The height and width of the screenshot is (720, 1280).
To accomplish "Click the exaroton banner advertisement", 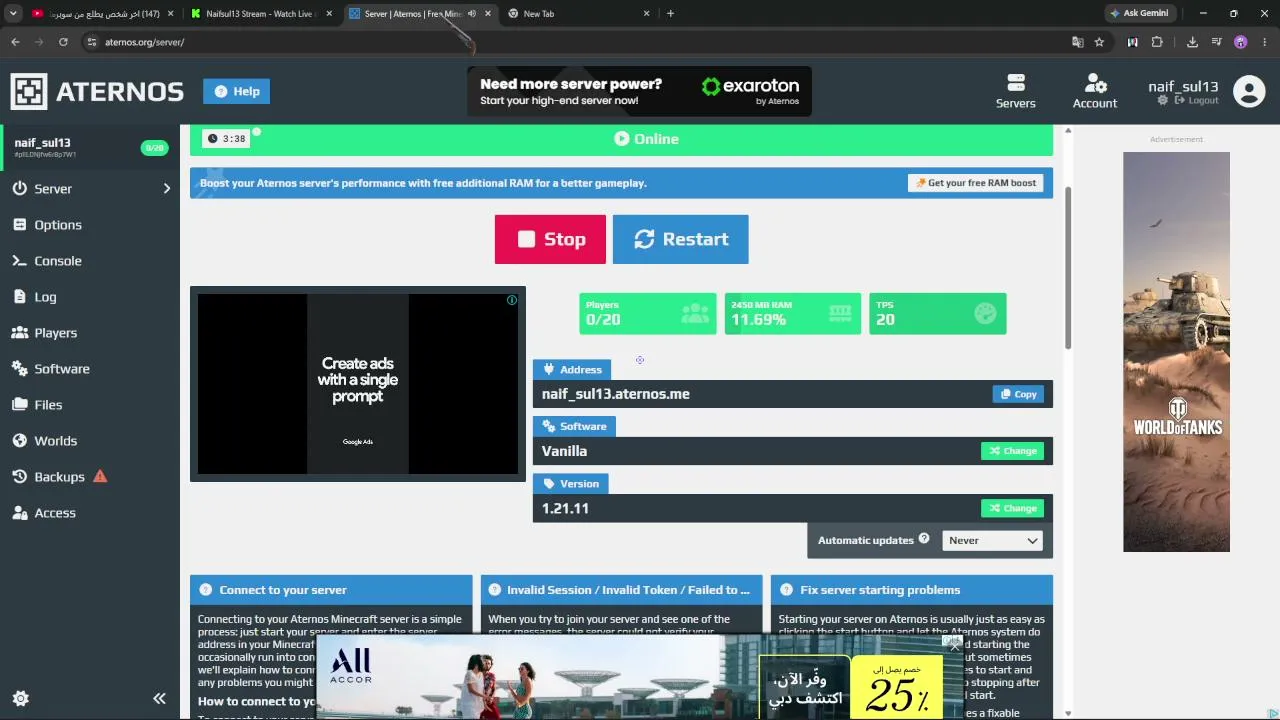I will [x=640, y=91].
